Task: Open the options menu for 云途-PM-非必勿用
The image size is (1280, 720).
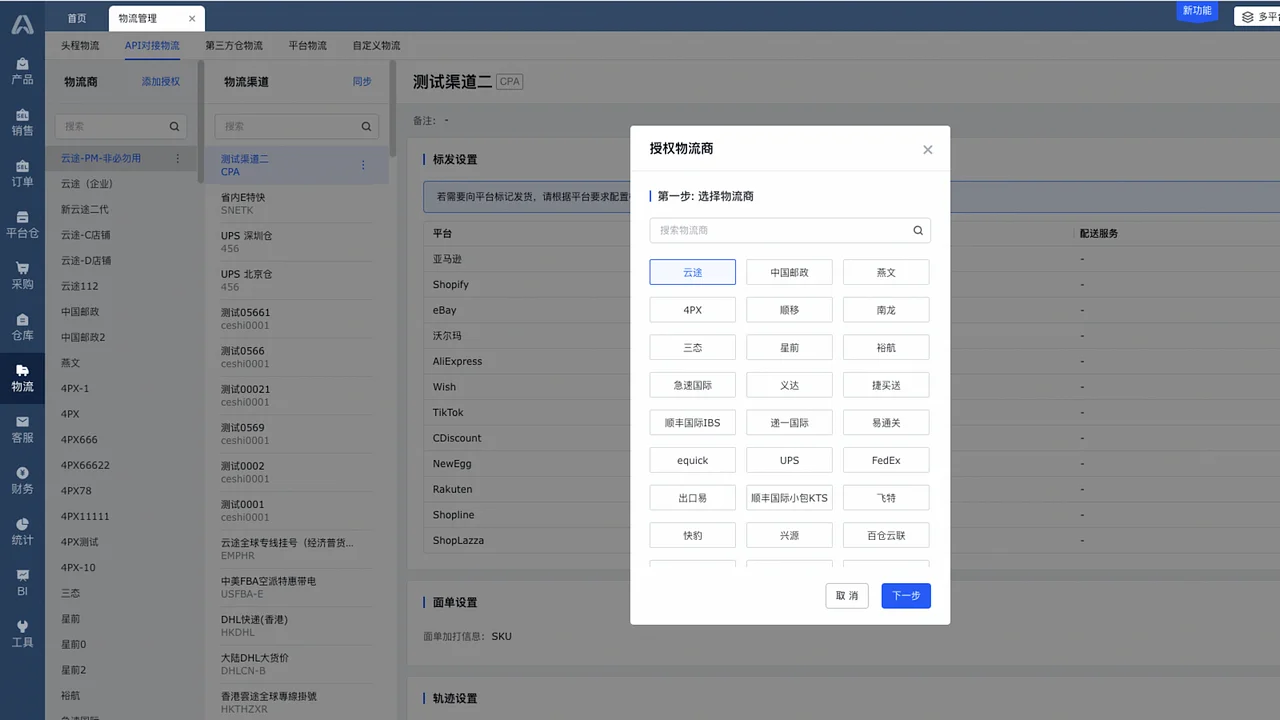Action: [176, 157]
